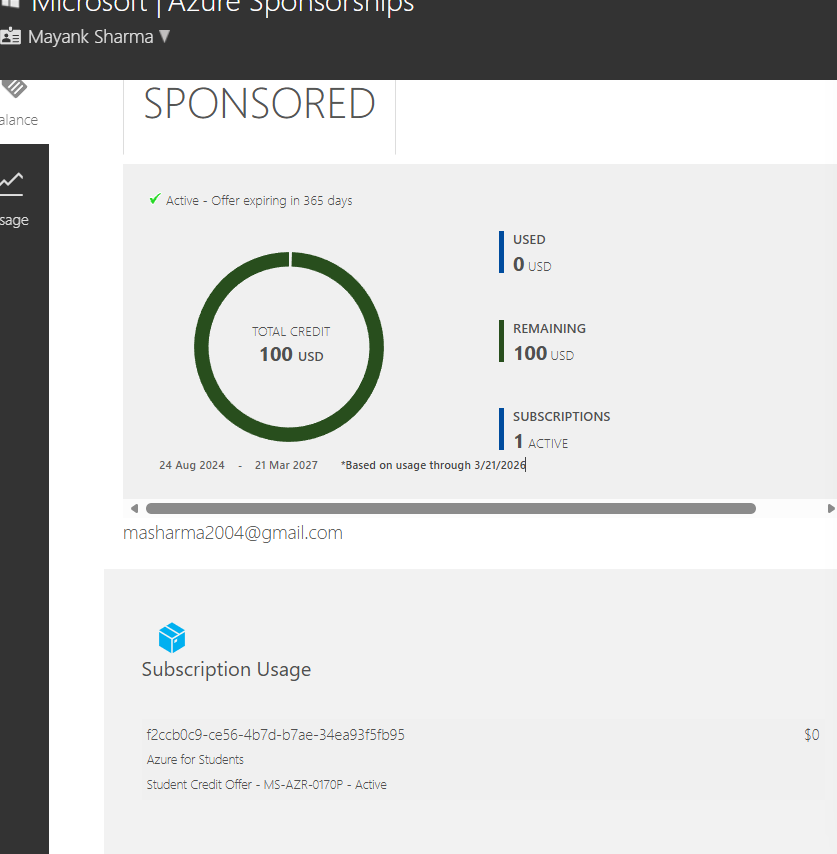Open the Mayank Sharma account name
Screen dimensions: 837x854
pos(90,37)
